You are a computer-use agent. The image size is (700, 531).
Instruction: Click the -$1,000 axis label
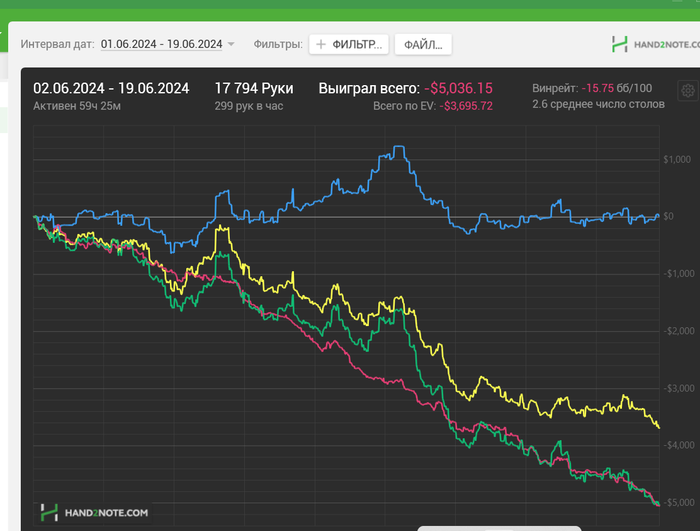pos(679,274)
